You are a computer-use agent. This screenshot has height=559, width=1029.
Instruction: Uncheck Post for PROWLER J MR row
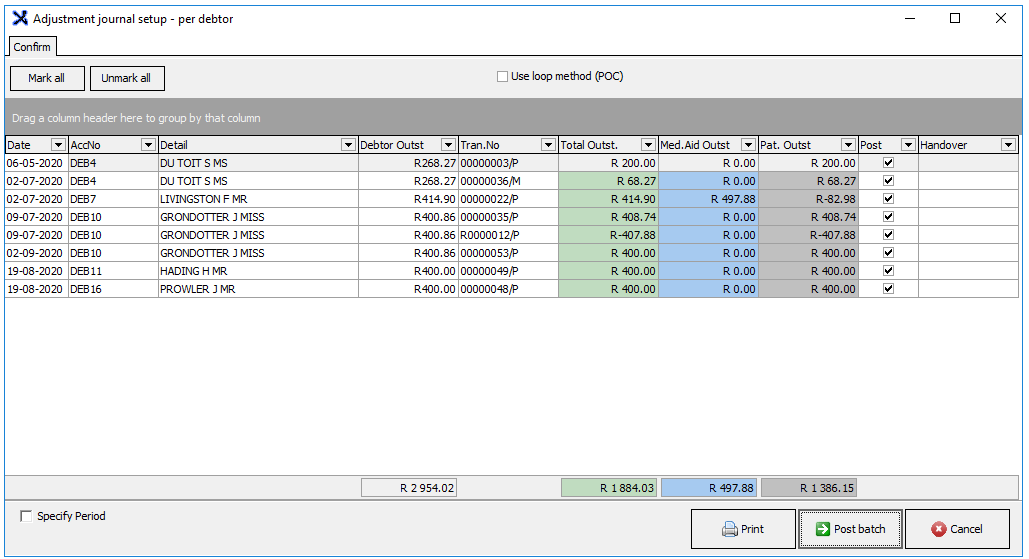(x=888, y=289)
